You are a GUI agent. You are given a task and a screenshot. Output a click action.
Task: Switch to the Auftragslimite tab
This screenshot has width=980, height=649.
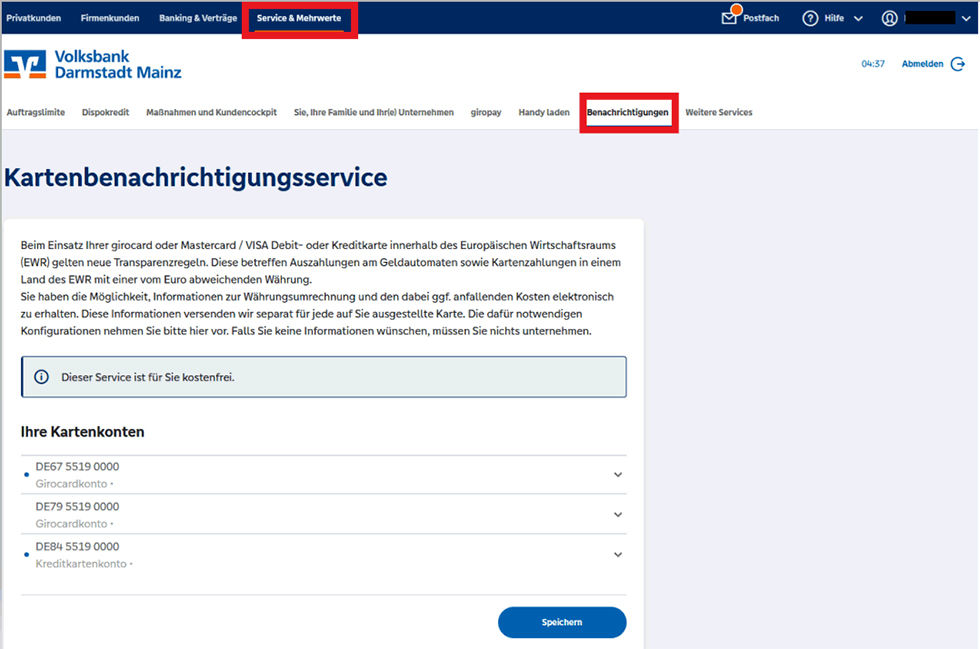pyautogui.click(x=36, y=113)
